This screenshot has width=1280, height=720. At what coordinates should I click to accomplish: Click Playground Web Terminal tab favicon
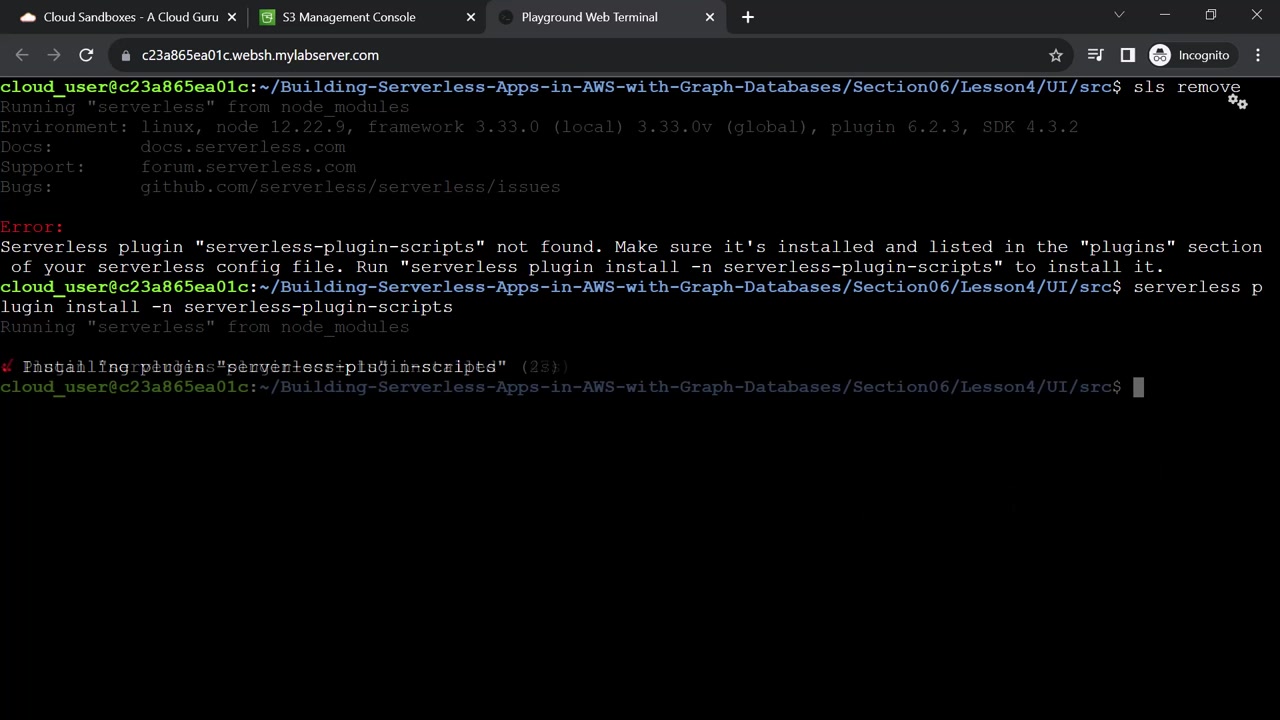click(506, 17)
